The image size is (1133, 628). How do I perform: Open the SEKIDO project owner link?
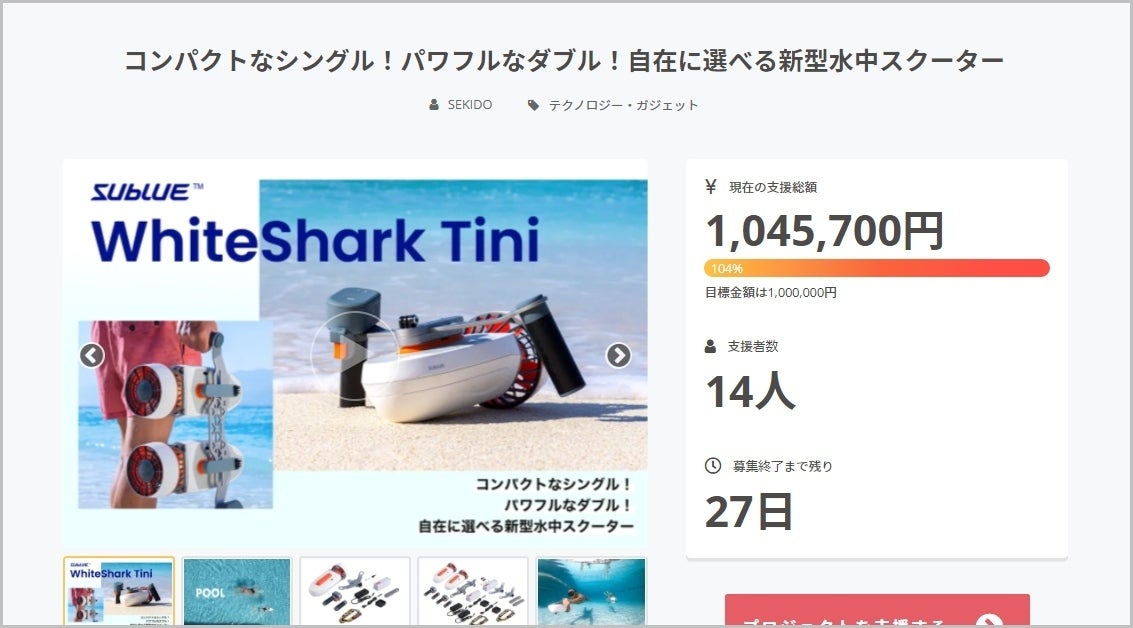coord(470,105)
